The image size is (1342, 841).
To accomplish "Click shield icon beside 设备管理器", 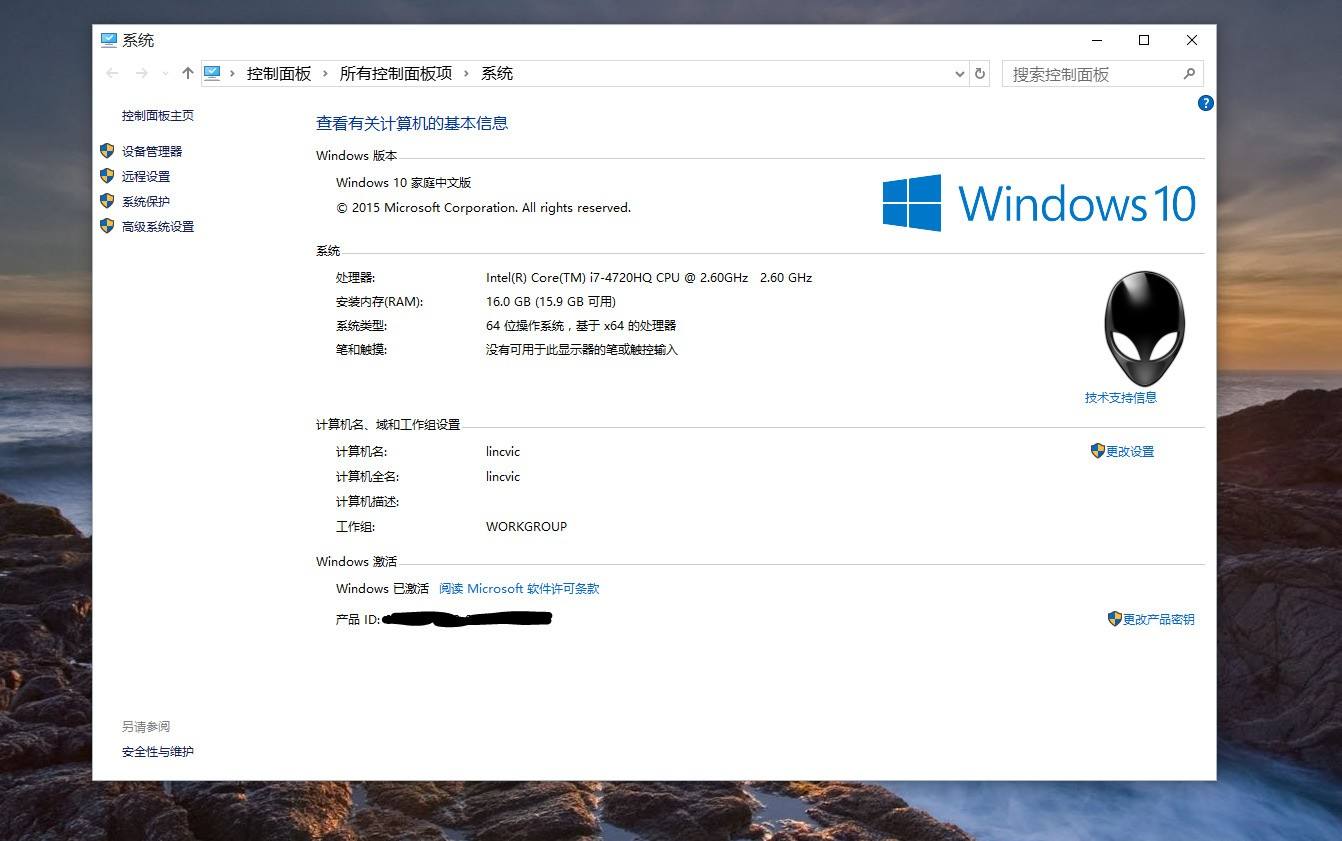I will pos(107,151).
